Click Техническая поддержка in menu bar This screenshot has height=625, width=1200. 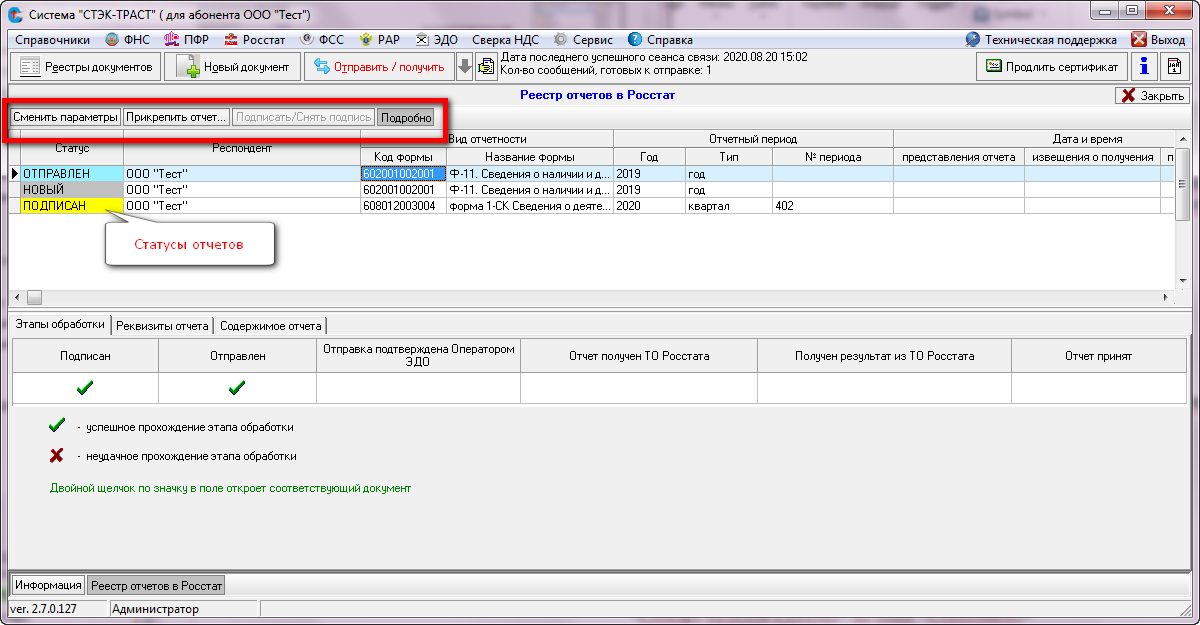tap(1041, 40)
